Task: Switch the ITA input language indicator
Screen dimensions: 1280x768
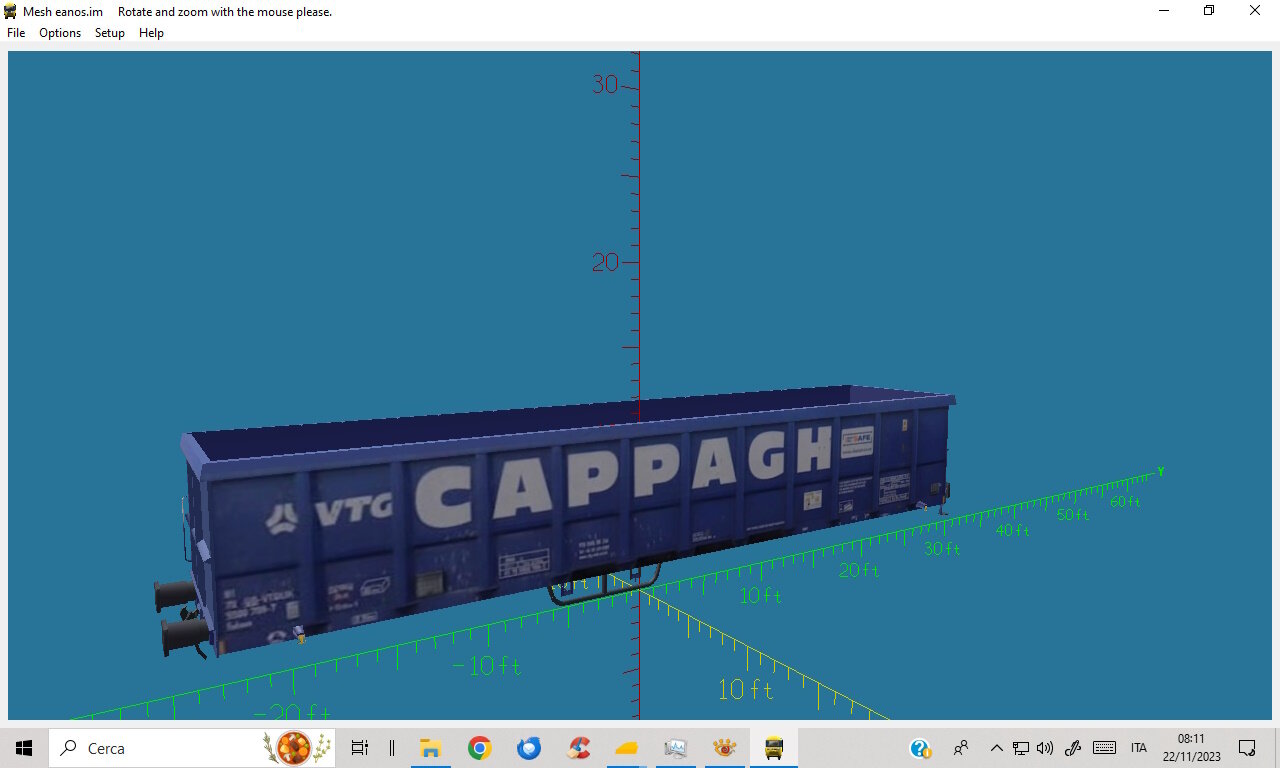Action: tap(1139, 748)
